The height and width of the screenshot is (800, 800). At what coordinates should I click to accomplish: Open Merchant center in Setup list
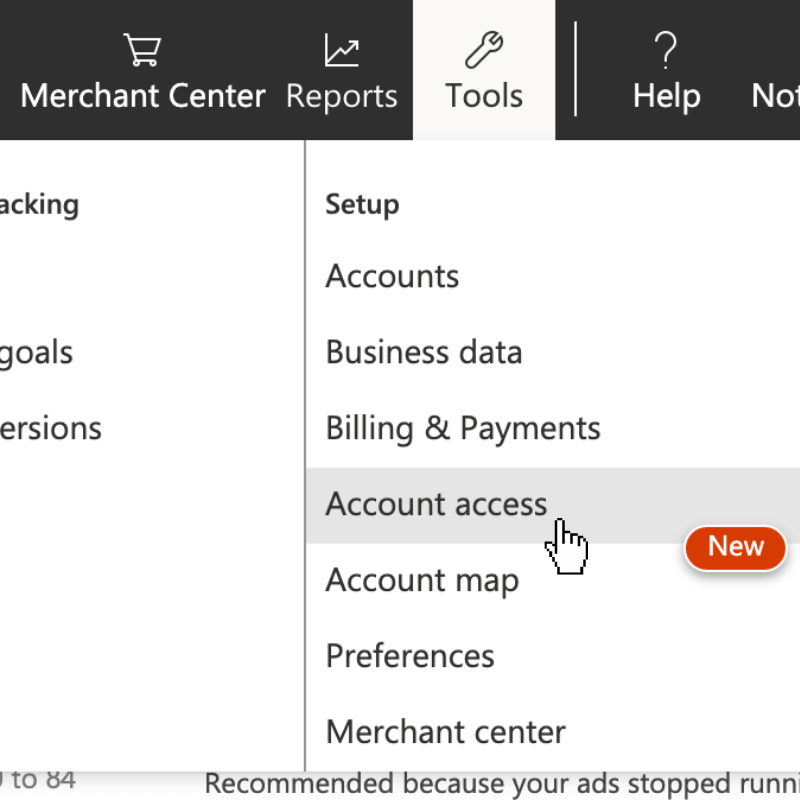(446, 732)
